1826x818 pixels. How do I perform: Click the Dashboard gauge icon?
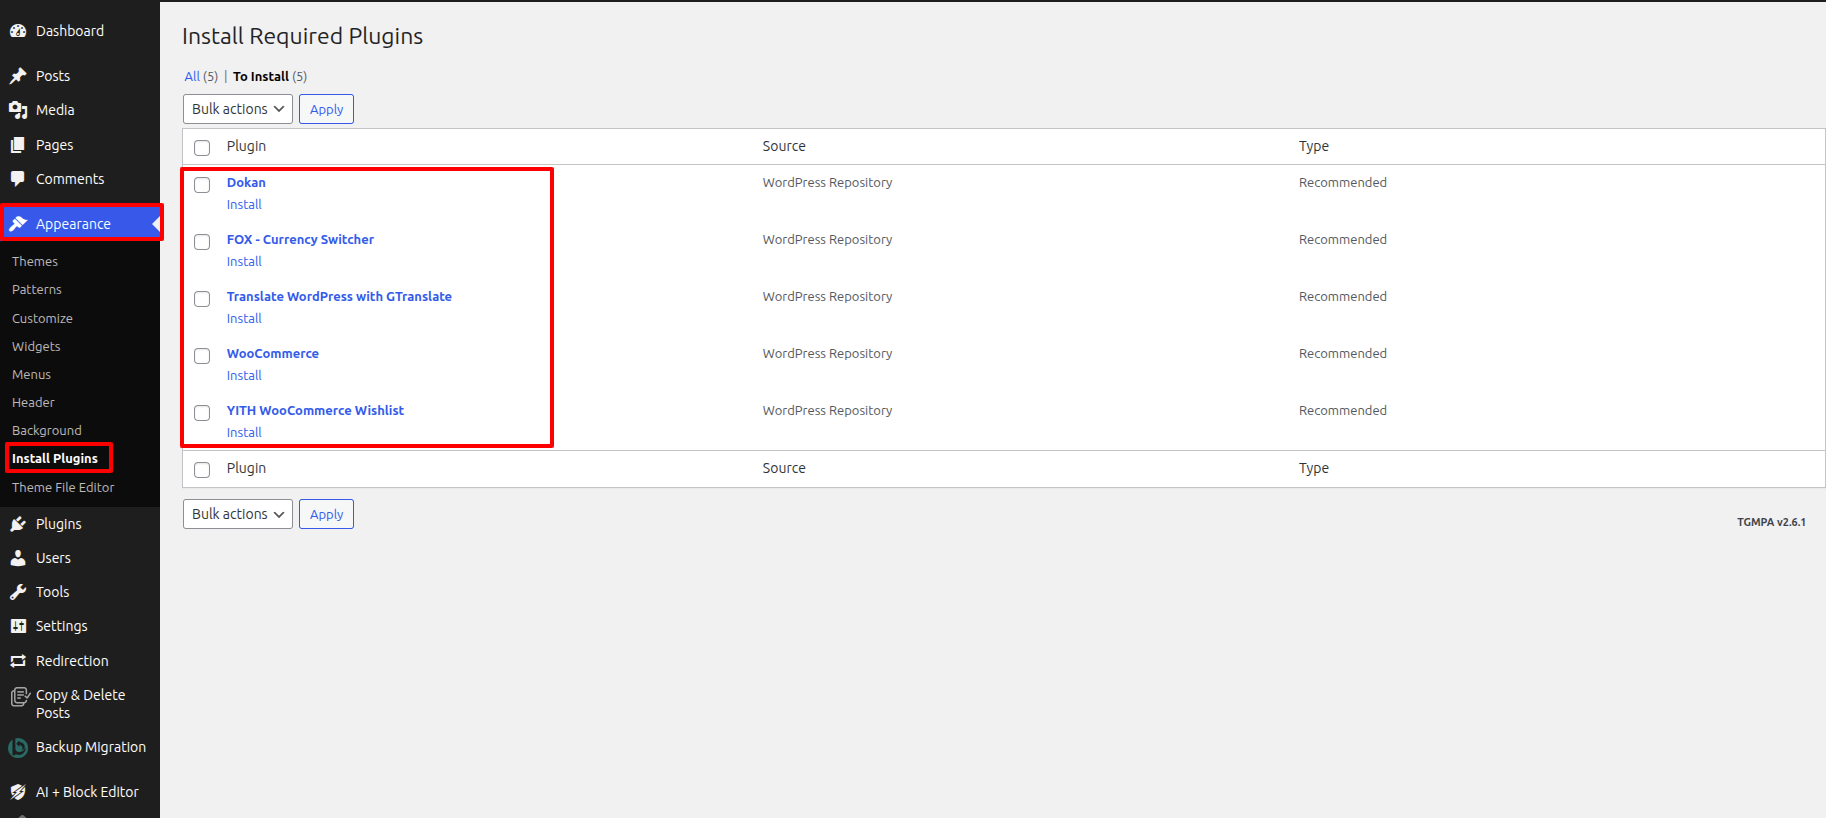(18, 31)
